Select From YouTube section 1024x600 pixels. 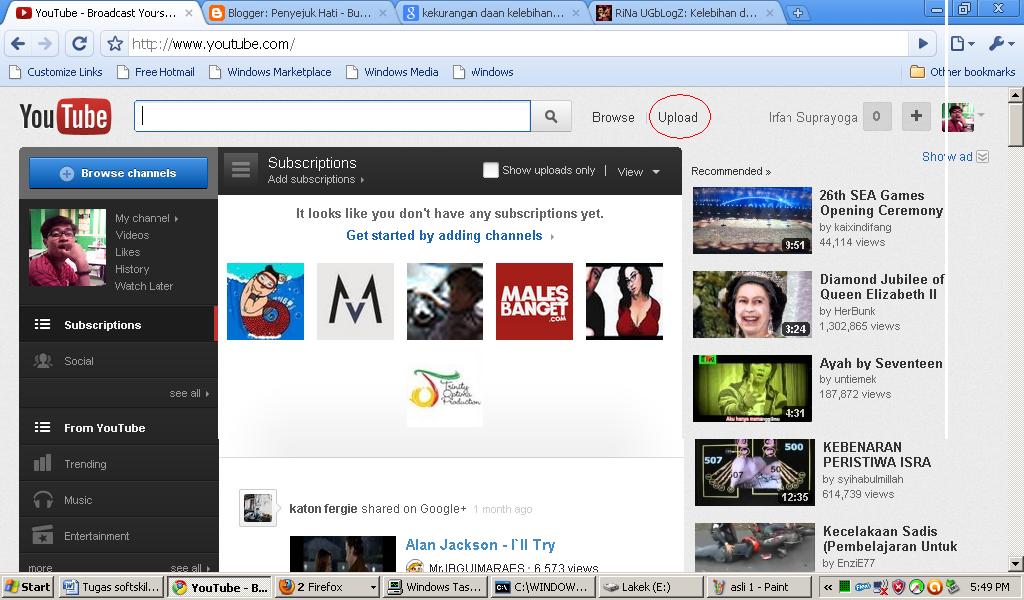coord(104,428)
